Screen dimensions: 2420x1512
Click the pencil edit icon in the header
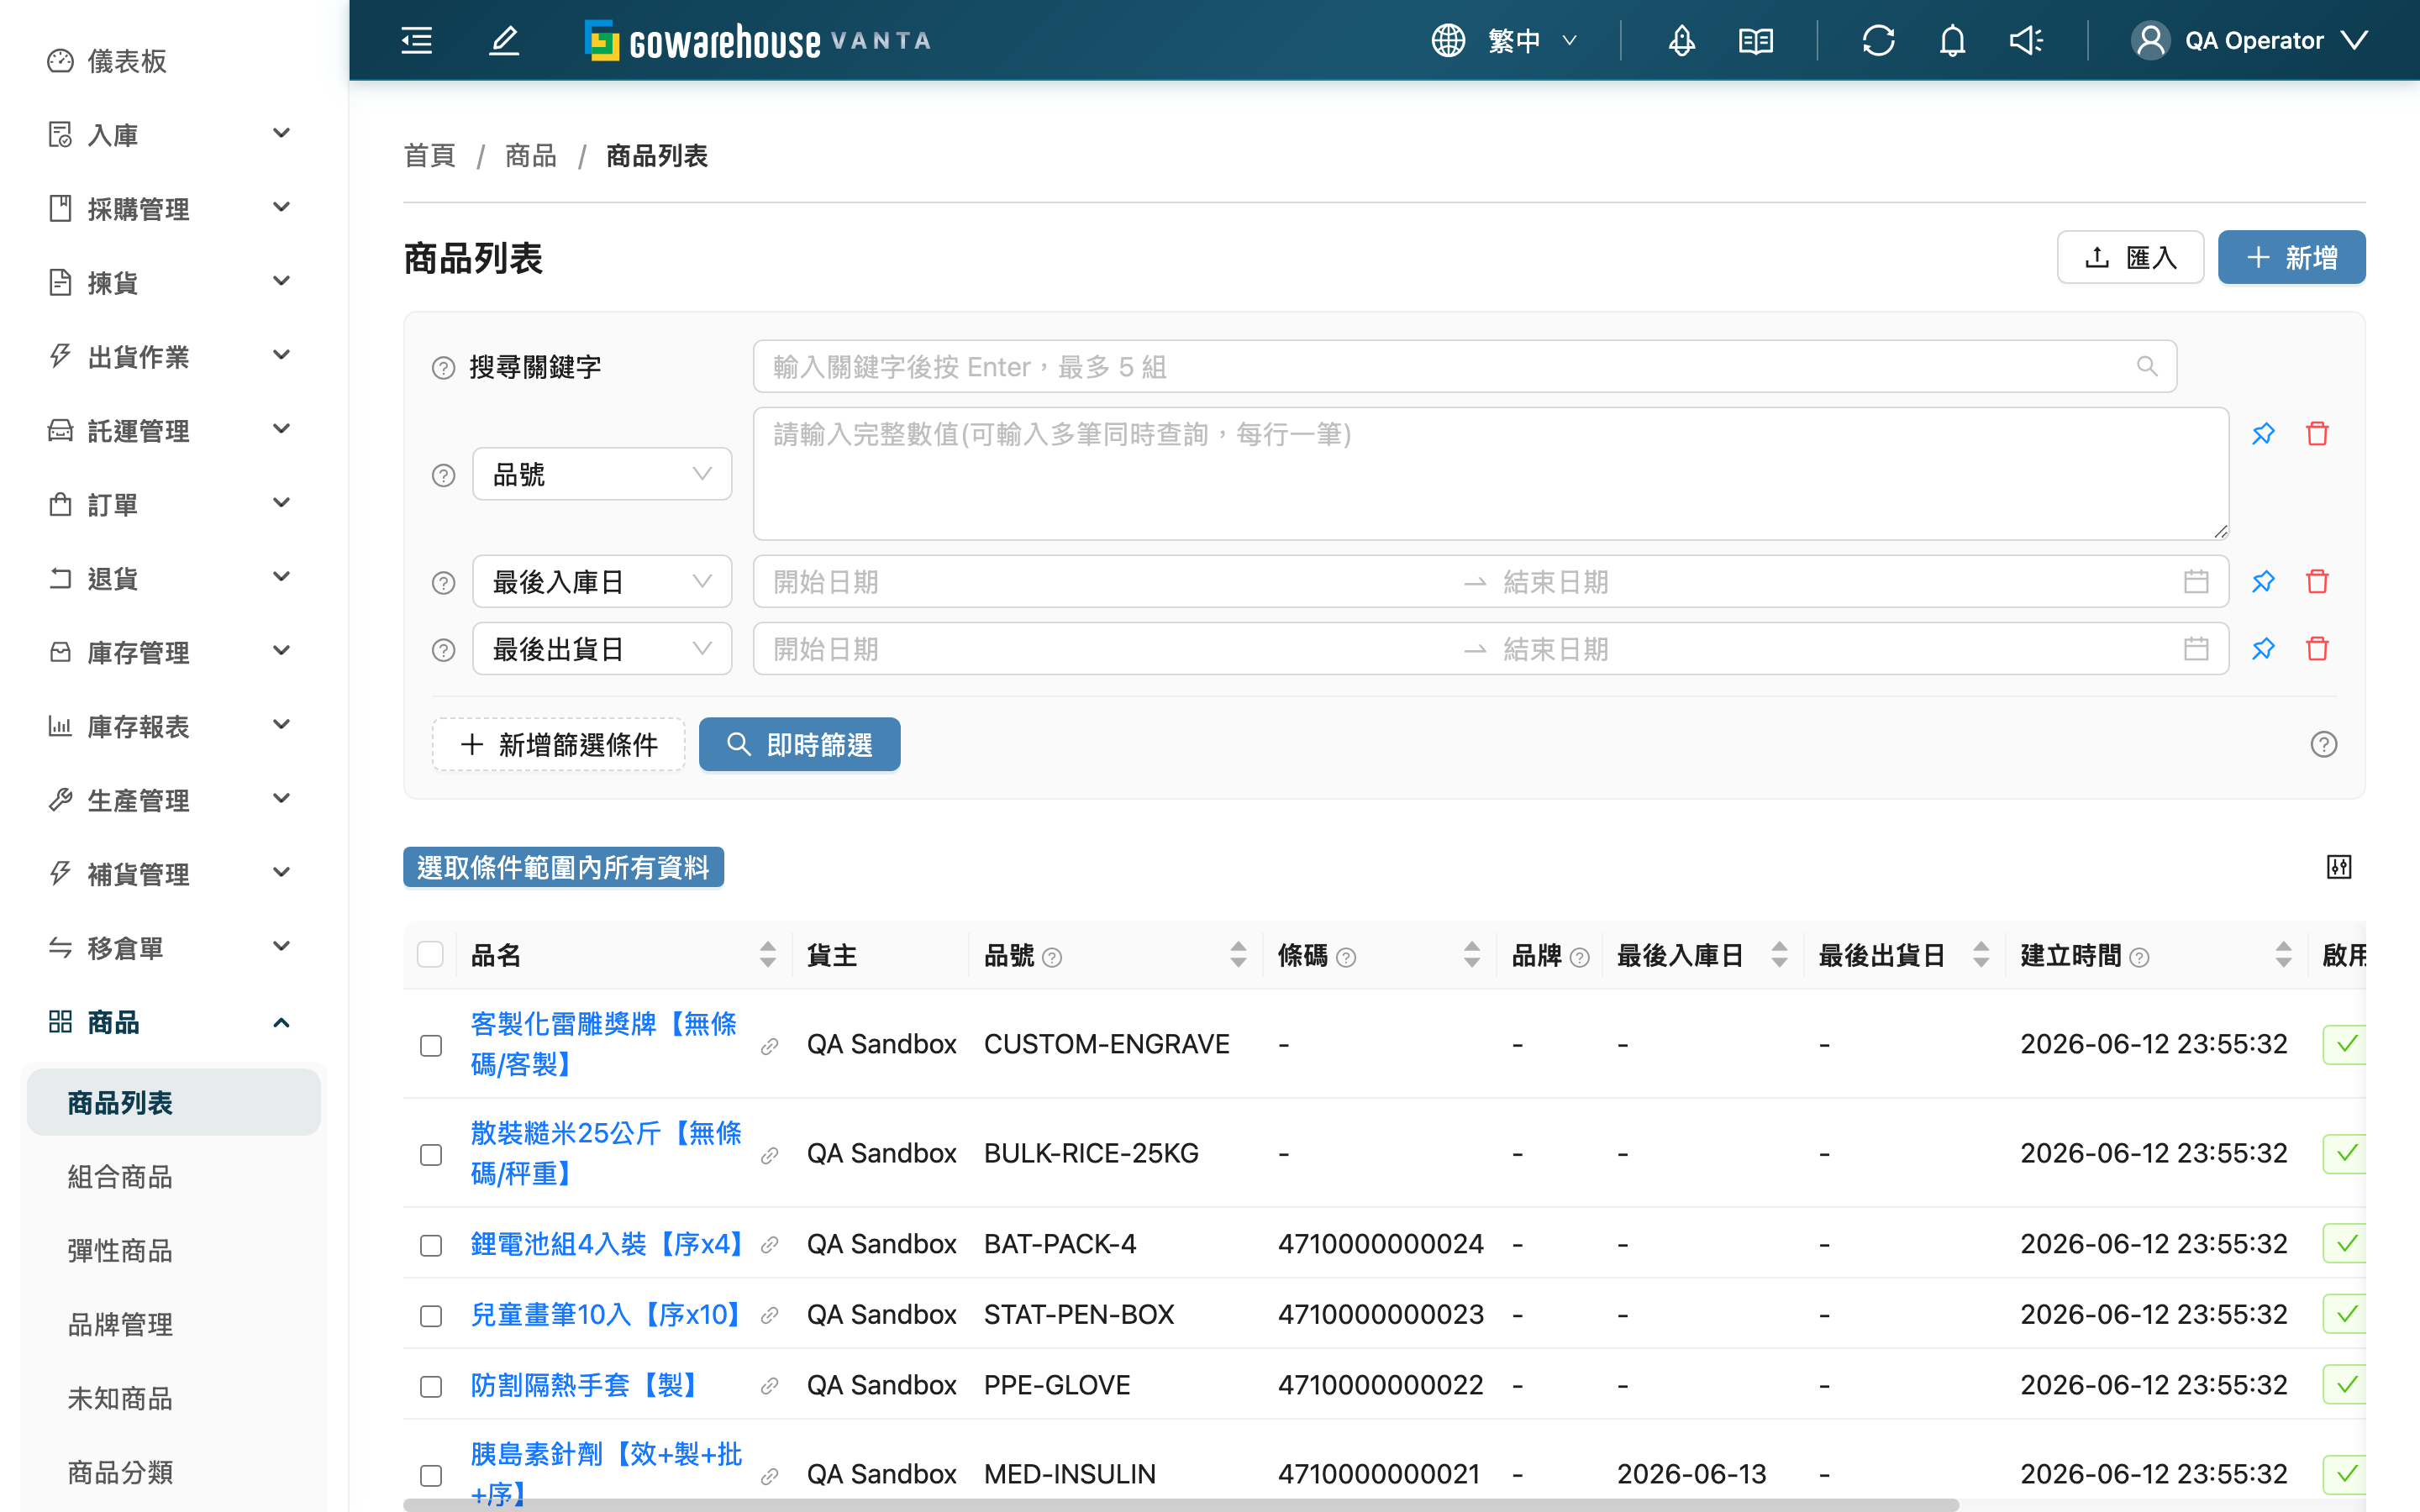pos(504,40)
